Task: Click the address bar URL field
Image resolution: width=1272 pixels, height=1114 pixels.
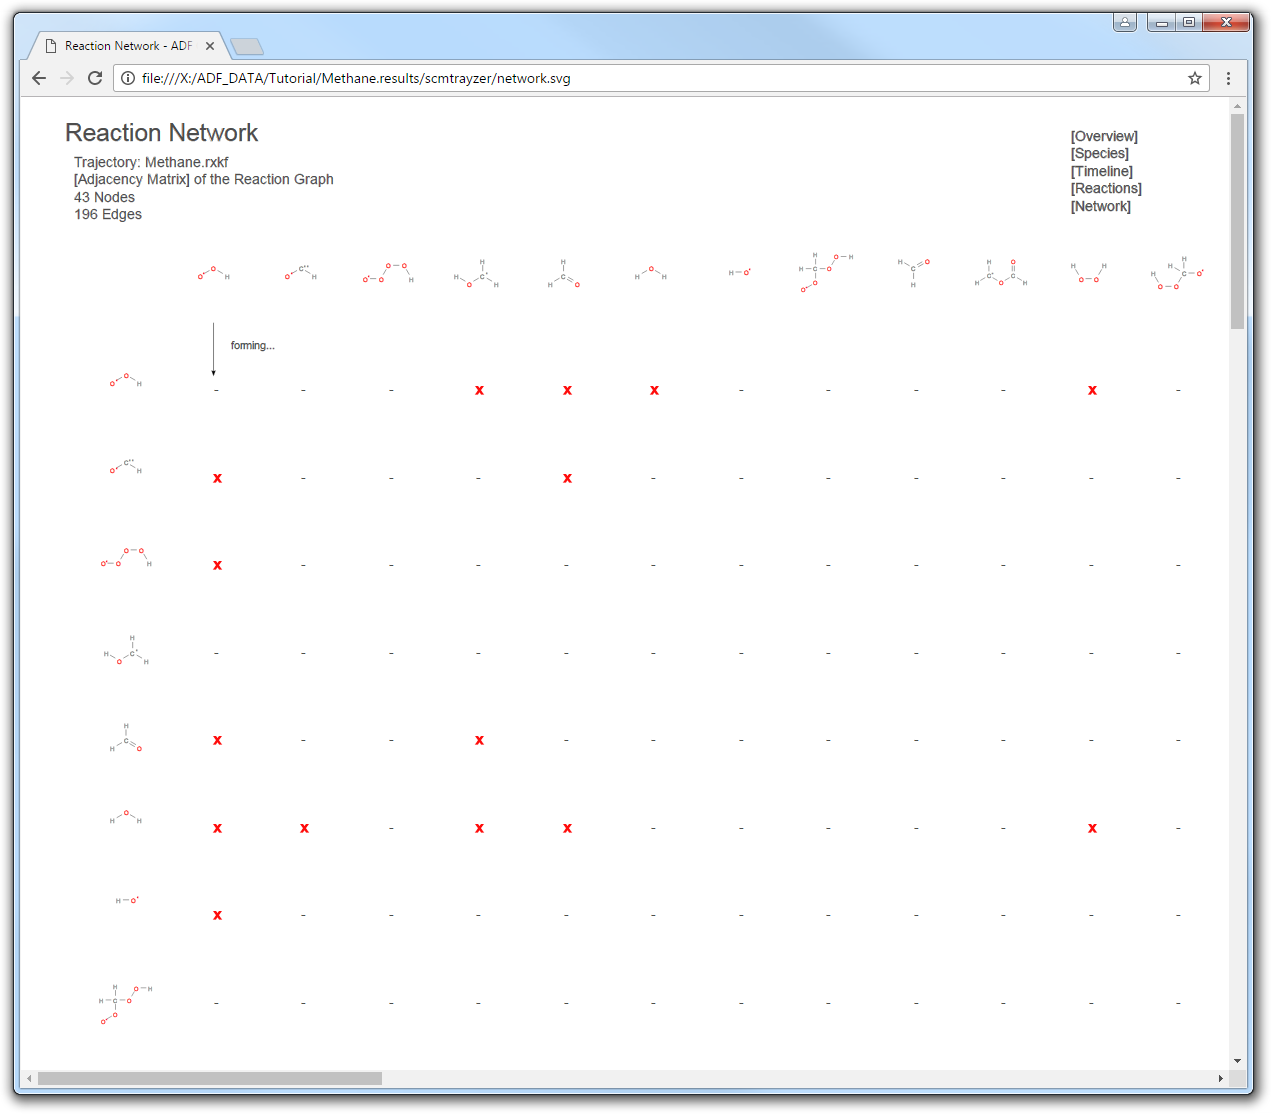Action: click(x=660, y=78)
